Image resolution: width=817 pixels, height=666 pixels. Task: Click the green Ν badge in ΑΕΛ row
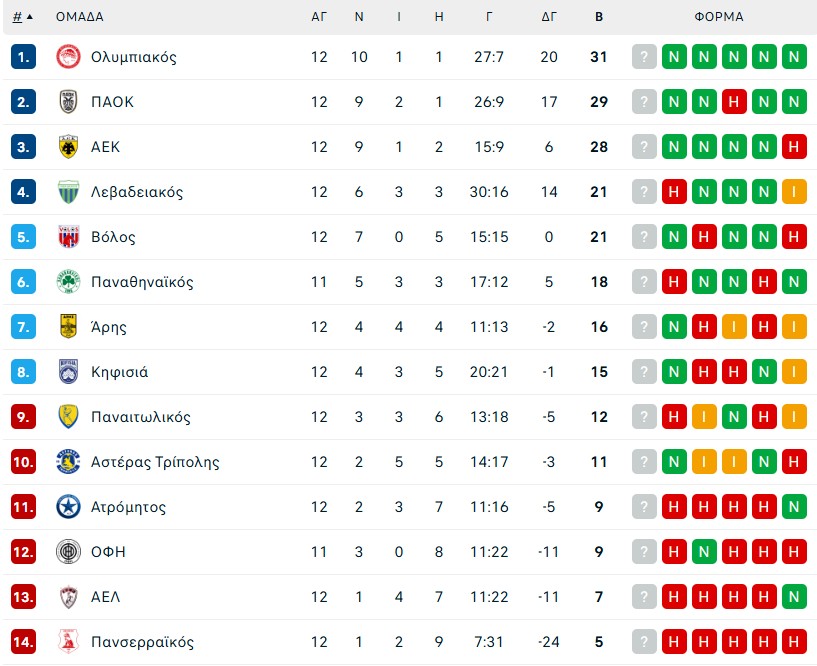point(795,597)
